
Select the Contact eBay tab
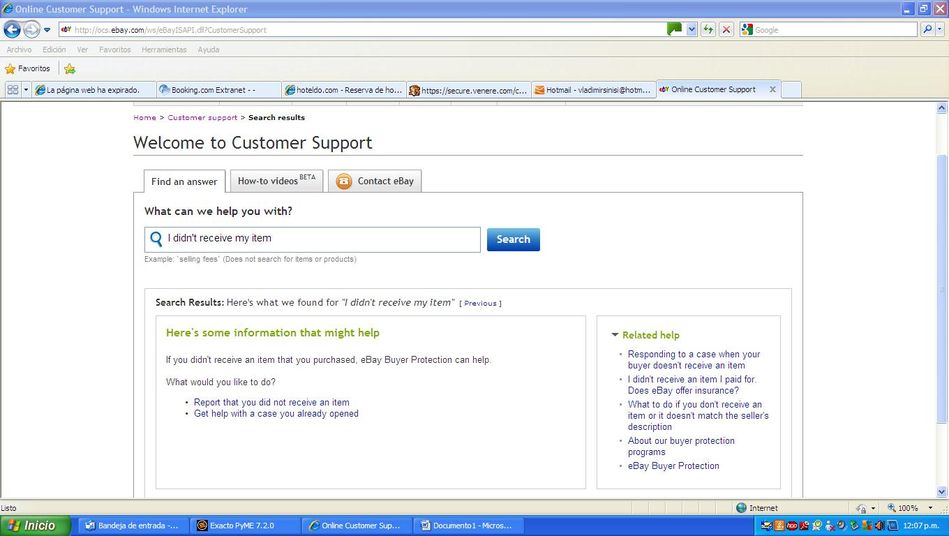(x=375, y=180)
